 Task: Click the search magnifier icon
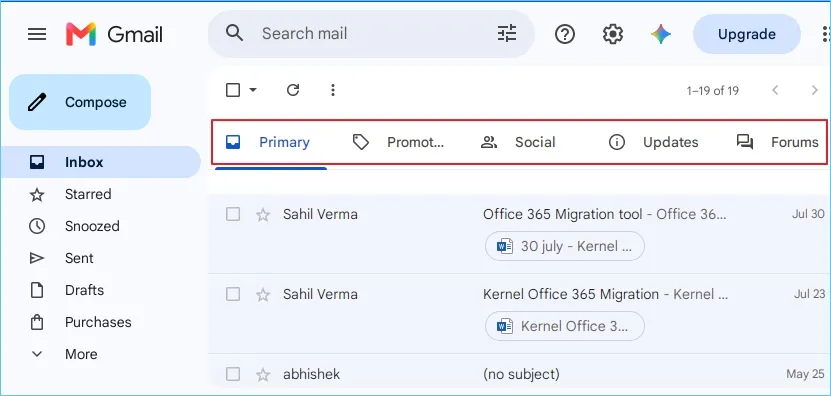[x=234, y=33]
